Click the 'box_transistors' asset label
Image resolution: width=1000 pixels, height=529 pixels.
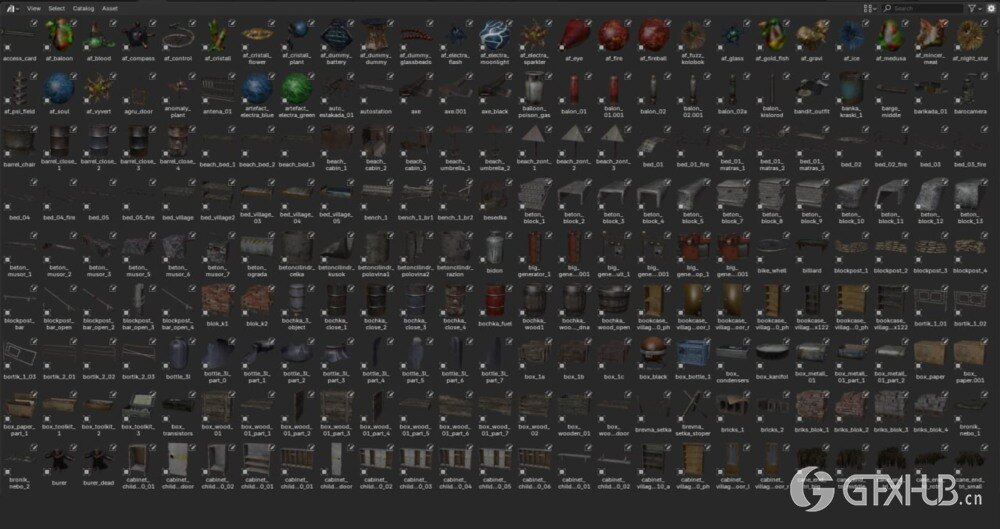click(x=178, y=430)
